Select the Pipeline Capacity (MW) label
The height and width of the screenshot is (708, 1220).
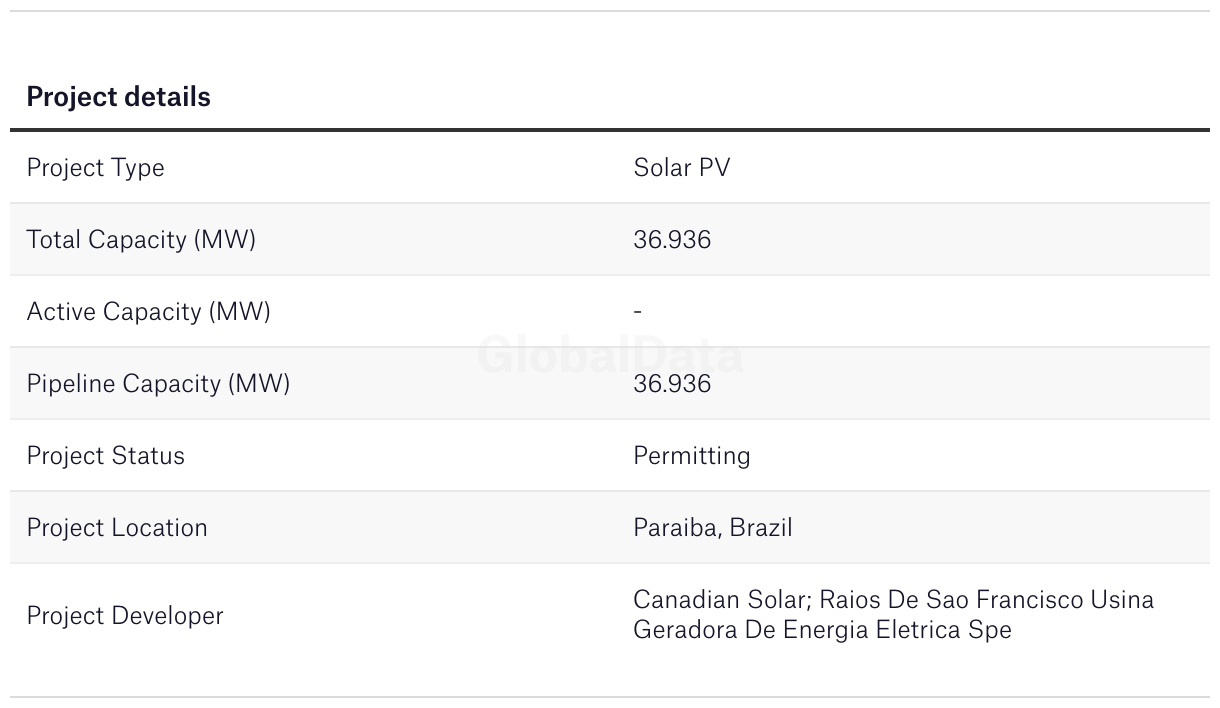point(158,384)
